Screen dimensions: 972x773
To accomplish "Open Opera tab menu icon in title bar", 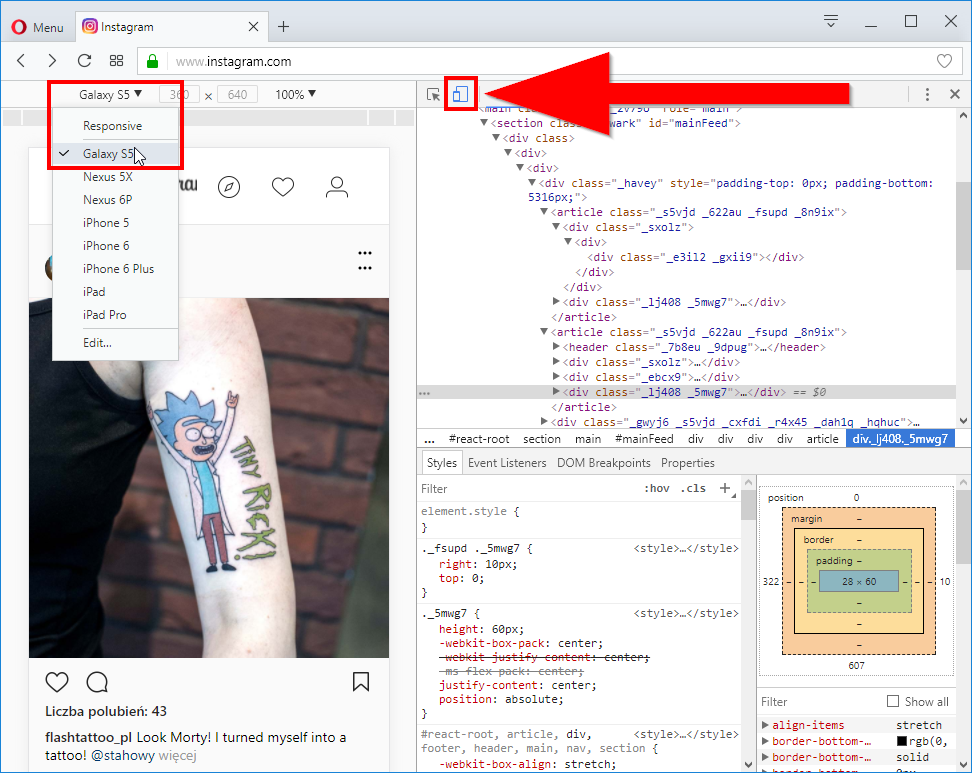I will click(x=831, y=21).
